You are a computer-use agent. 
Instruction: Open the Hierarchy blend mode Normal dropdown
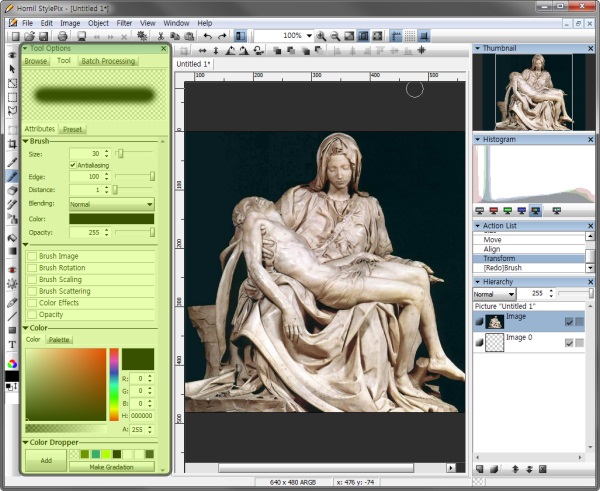494,294
